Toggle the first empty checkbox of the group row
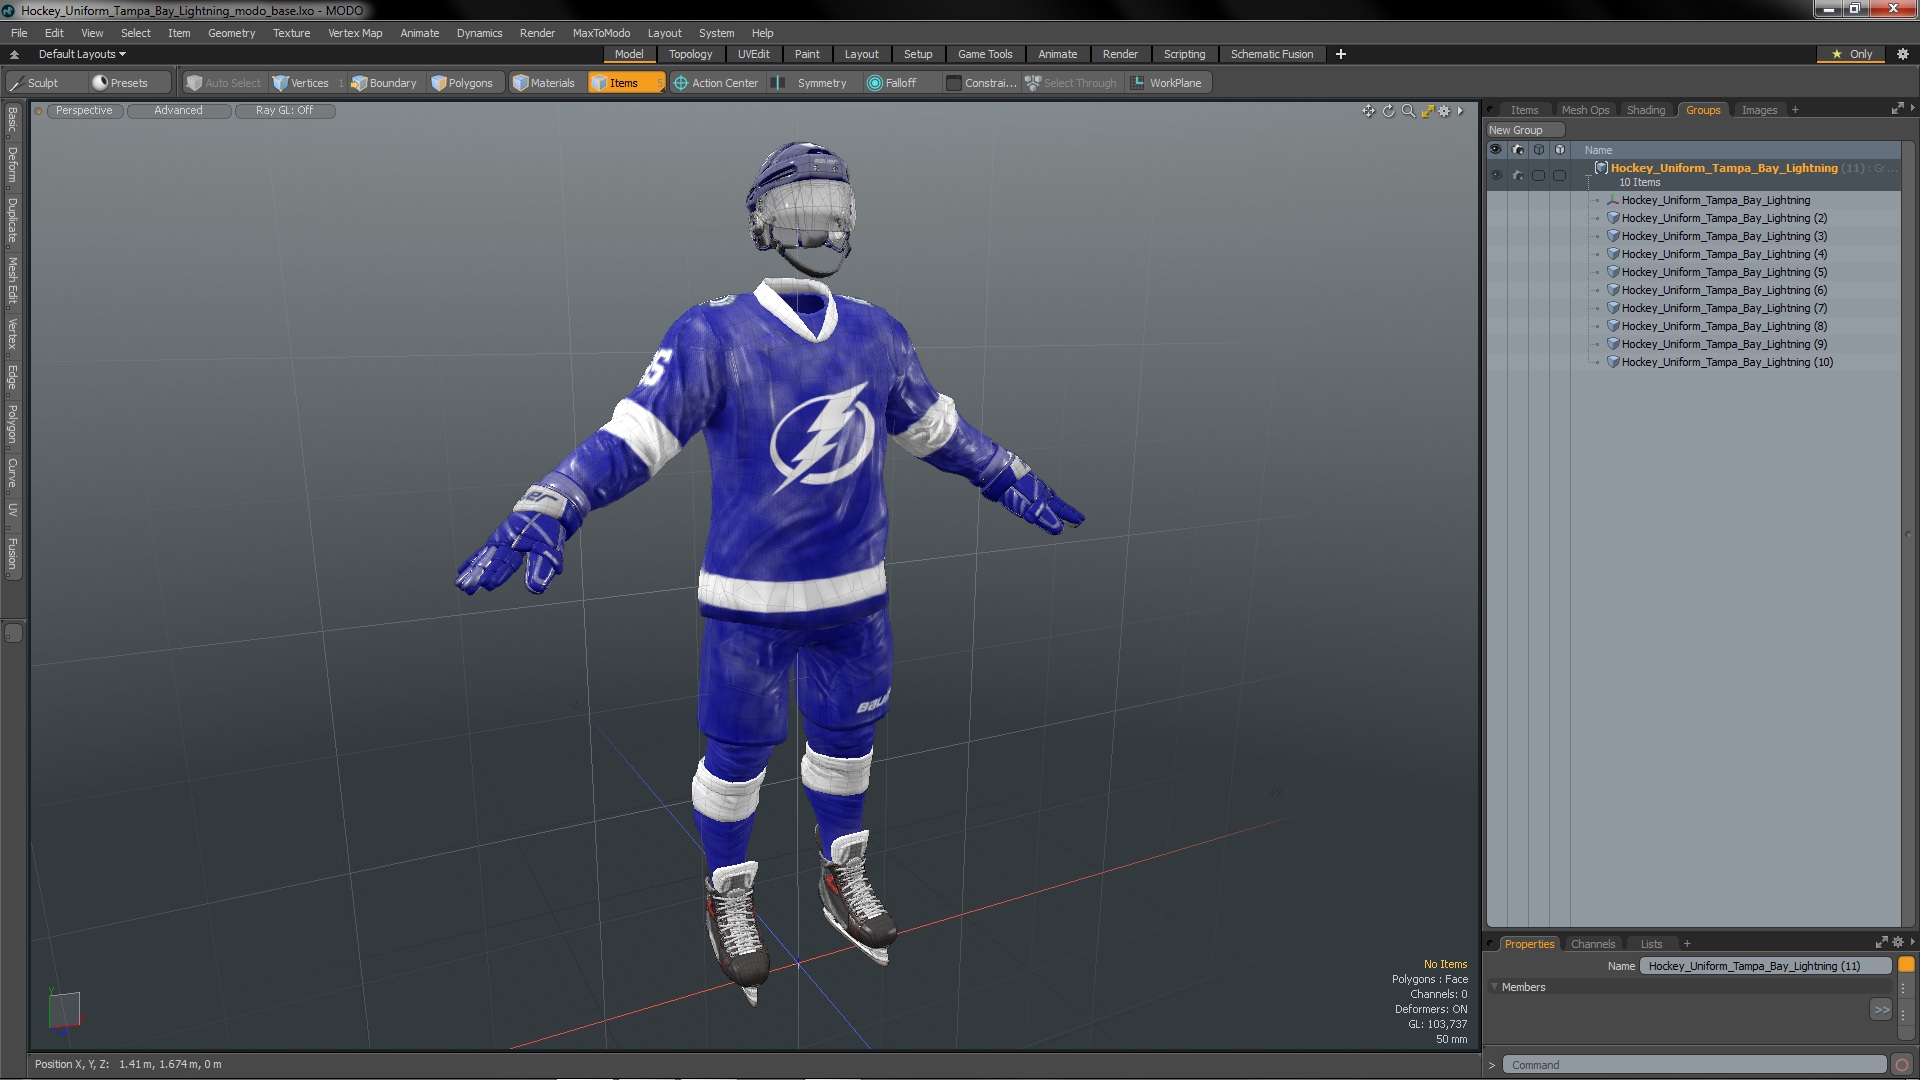The height and width of the screenshot is (1080, 1920). click(x=1539, y=175)
